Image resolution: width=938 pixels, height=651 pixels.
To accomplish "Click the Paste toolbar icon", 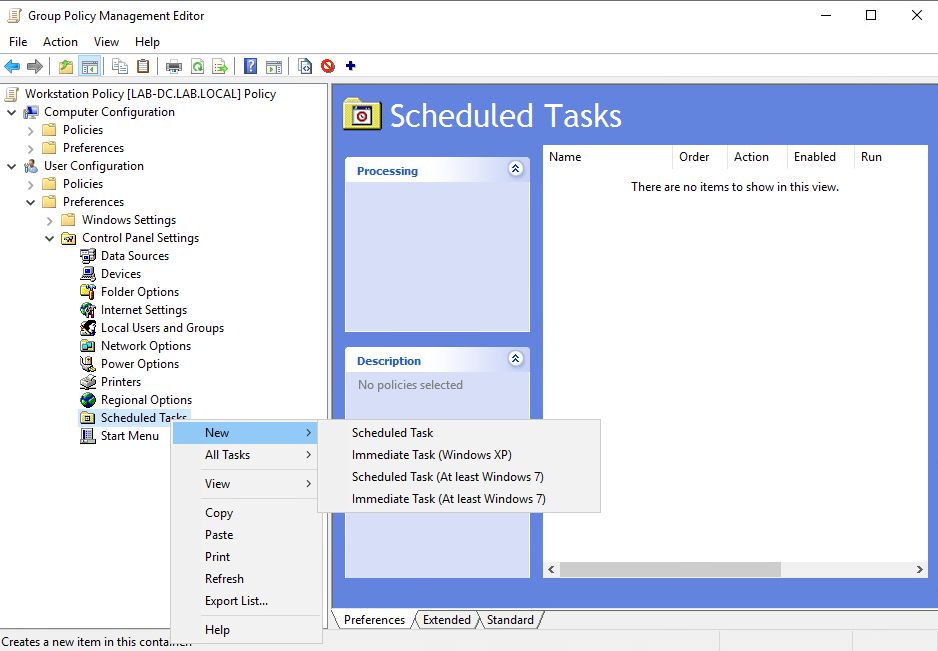I will (141, 66).
